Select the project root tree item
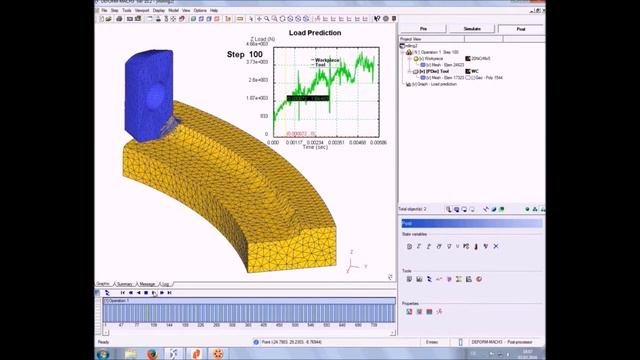The height and width of the screenshot is (360, 640). [409, 46]
